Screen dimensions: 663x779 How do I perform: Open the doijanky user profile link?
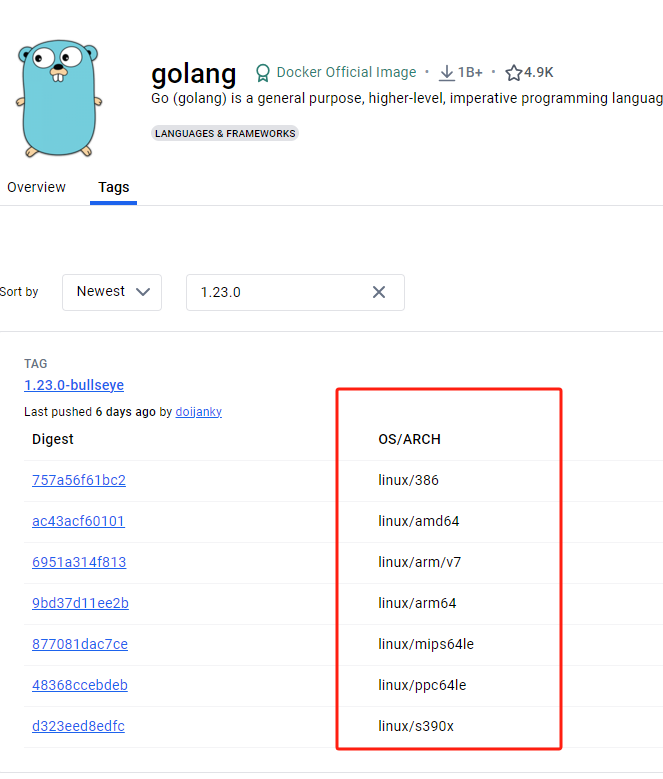click(x=199, y=412)
